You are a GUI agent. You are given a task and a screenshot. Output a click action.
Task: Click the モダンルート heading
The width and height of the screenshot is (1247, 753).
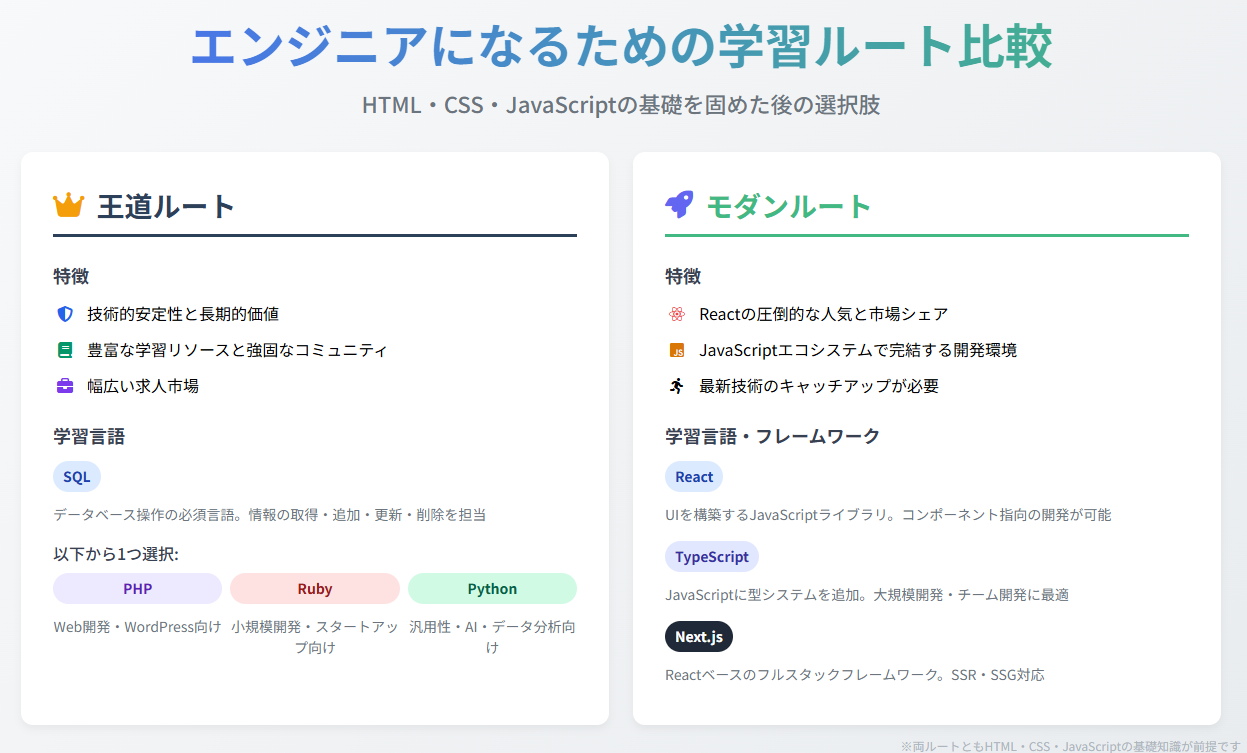coord(789,206)
